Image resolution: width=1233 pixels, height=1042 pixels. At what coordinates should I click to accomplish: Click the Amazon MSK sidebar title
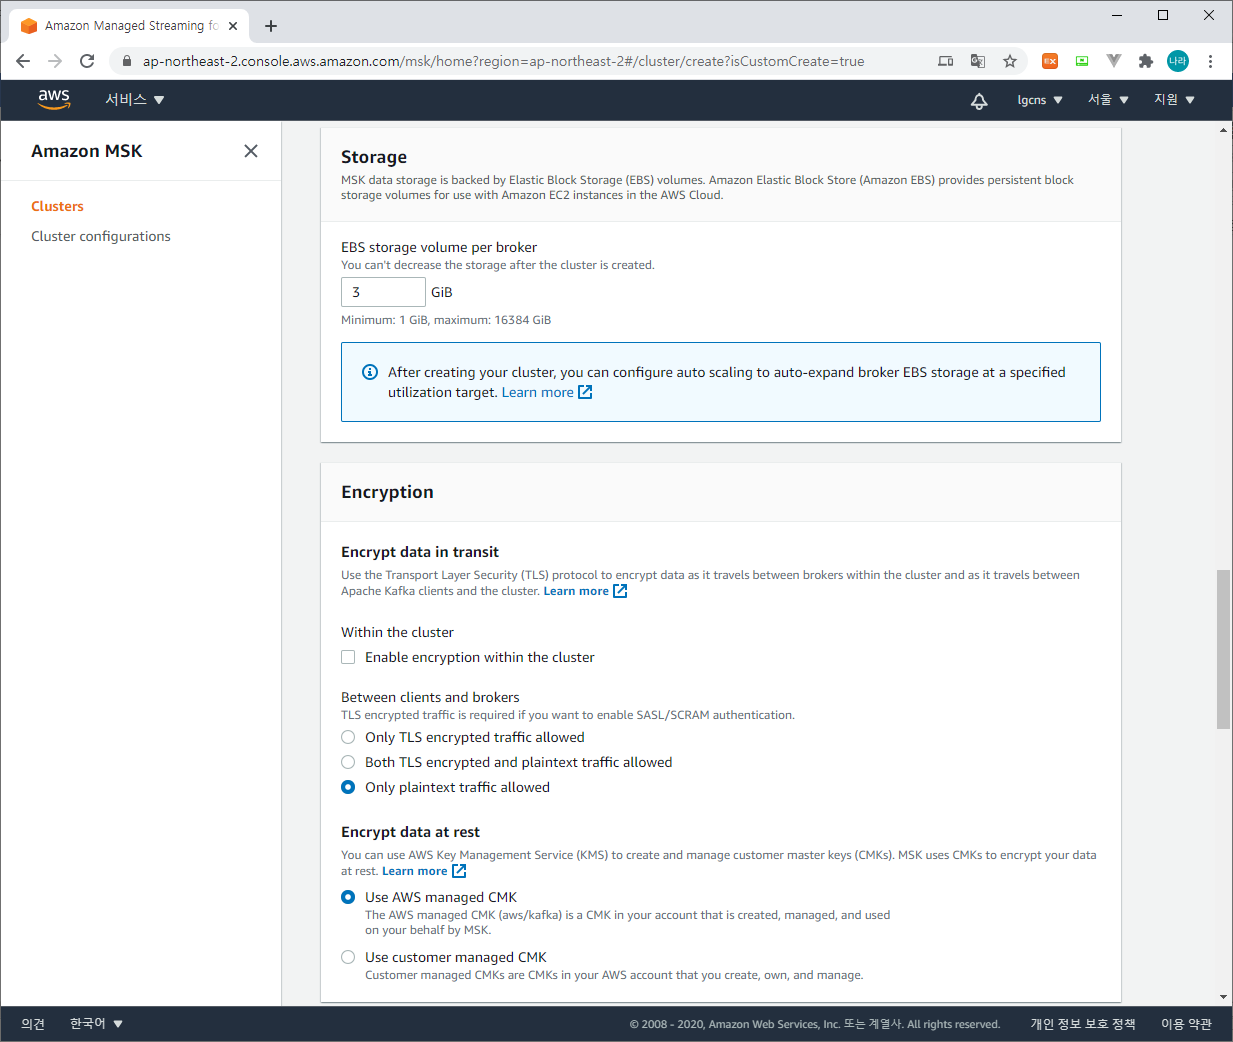pyautogui.click(x=87, y=151)
